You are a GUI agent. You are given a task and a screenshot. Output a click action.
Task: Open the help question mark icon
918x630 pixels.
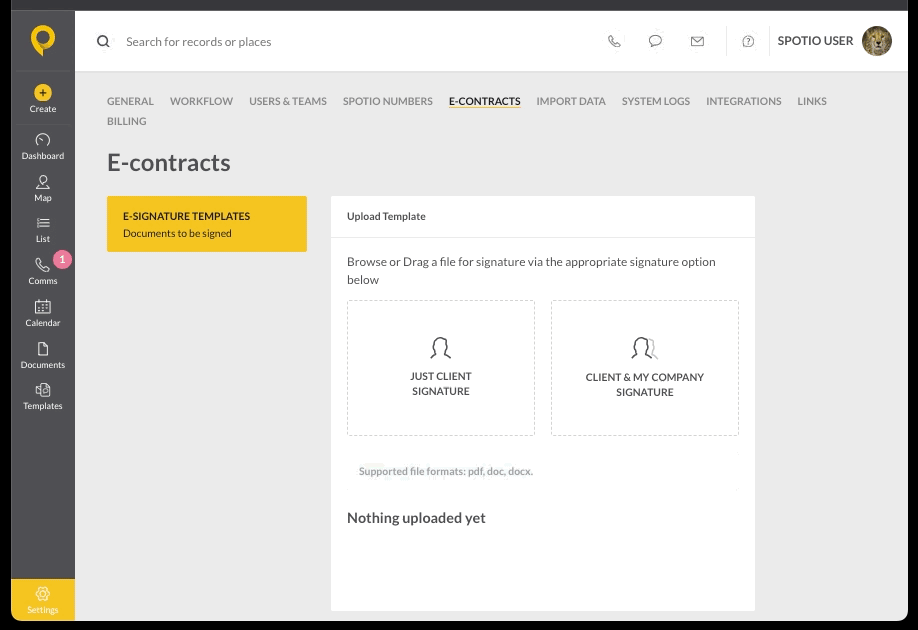(x=748, y=41)
